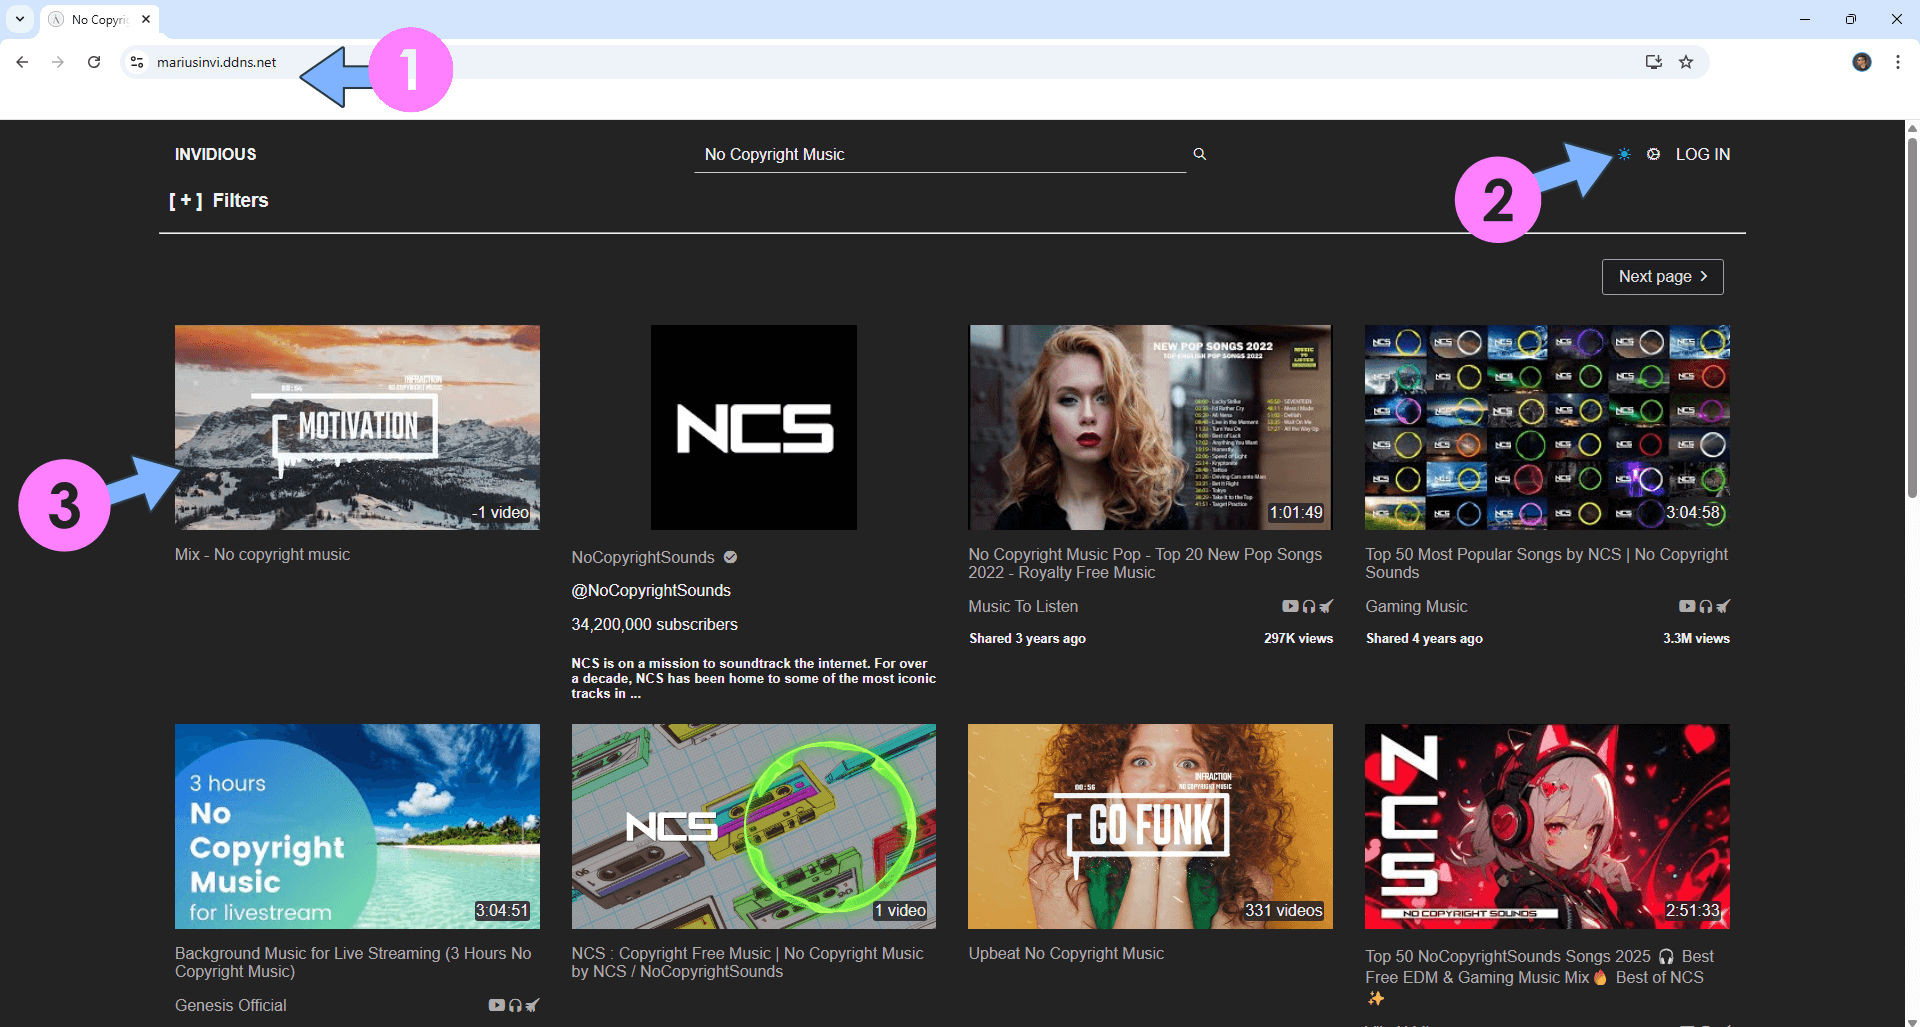Audio mode headphones icon for Genesis Official video
This screenshot has height=1027, width=1920.
click(x=515, y=1005)
